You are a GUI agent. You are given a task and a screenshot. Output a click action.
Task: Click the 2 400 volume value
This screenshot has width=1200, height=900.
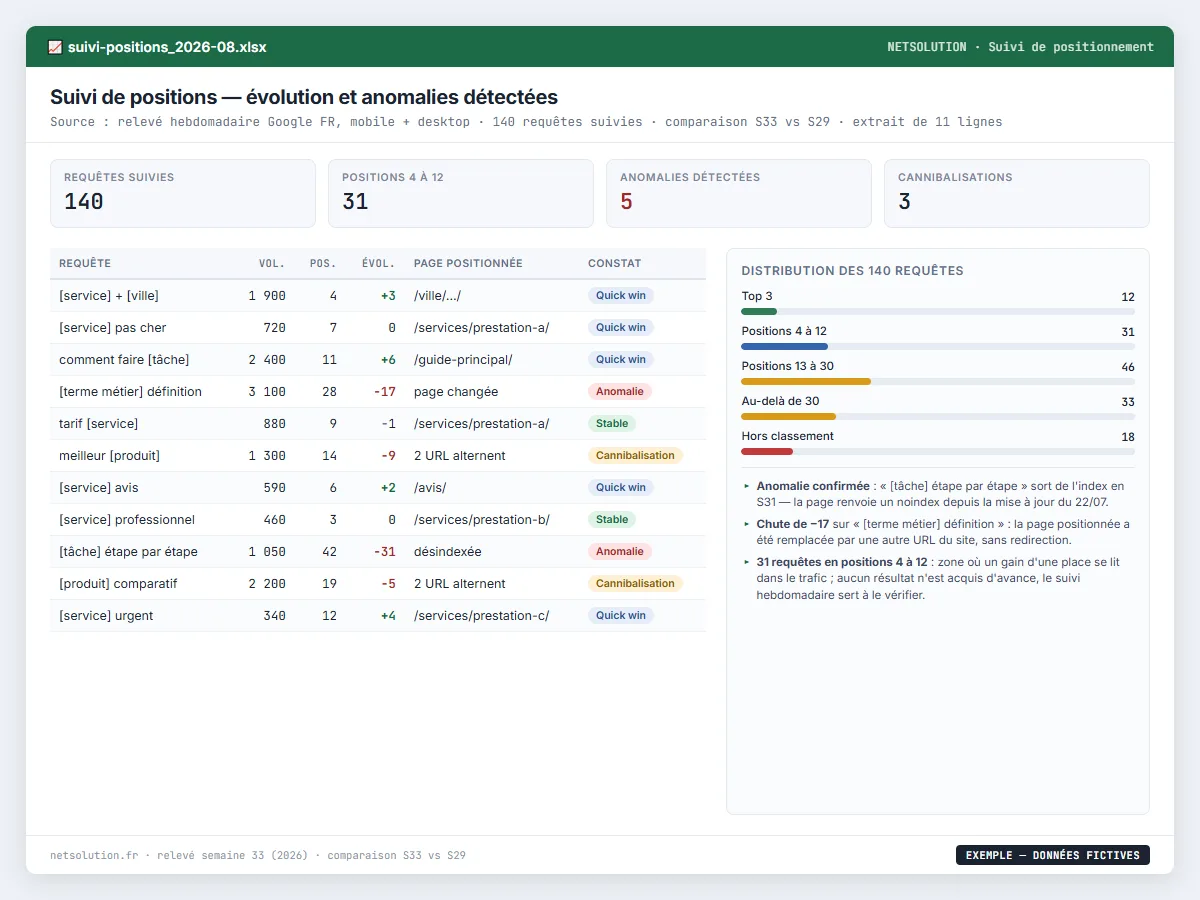tap(267, 360)
